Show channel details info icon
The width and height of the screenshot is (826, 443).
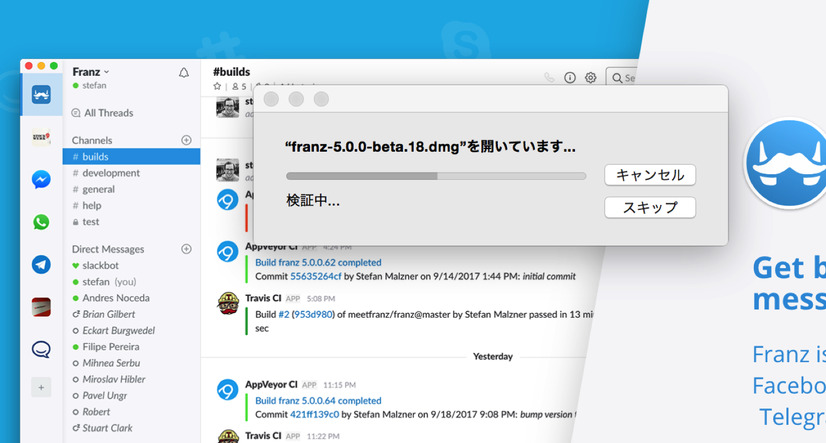[x=570, y=78]
